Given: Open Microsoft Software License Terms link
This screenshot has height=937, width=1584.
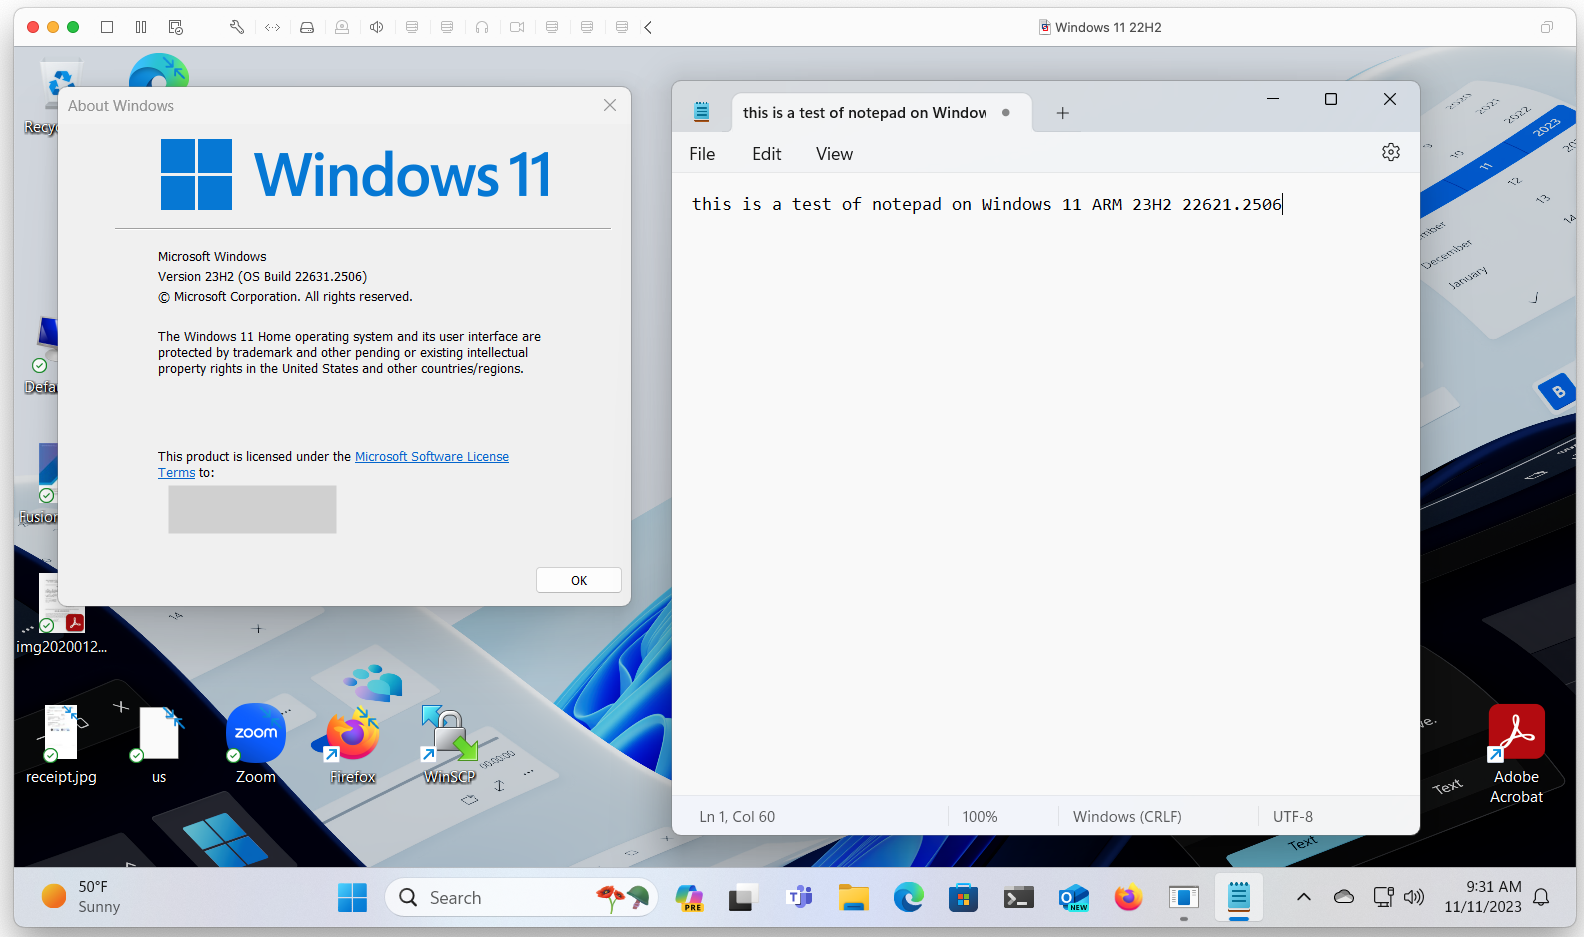Looking at the screenshot, I should pos(432,457).
